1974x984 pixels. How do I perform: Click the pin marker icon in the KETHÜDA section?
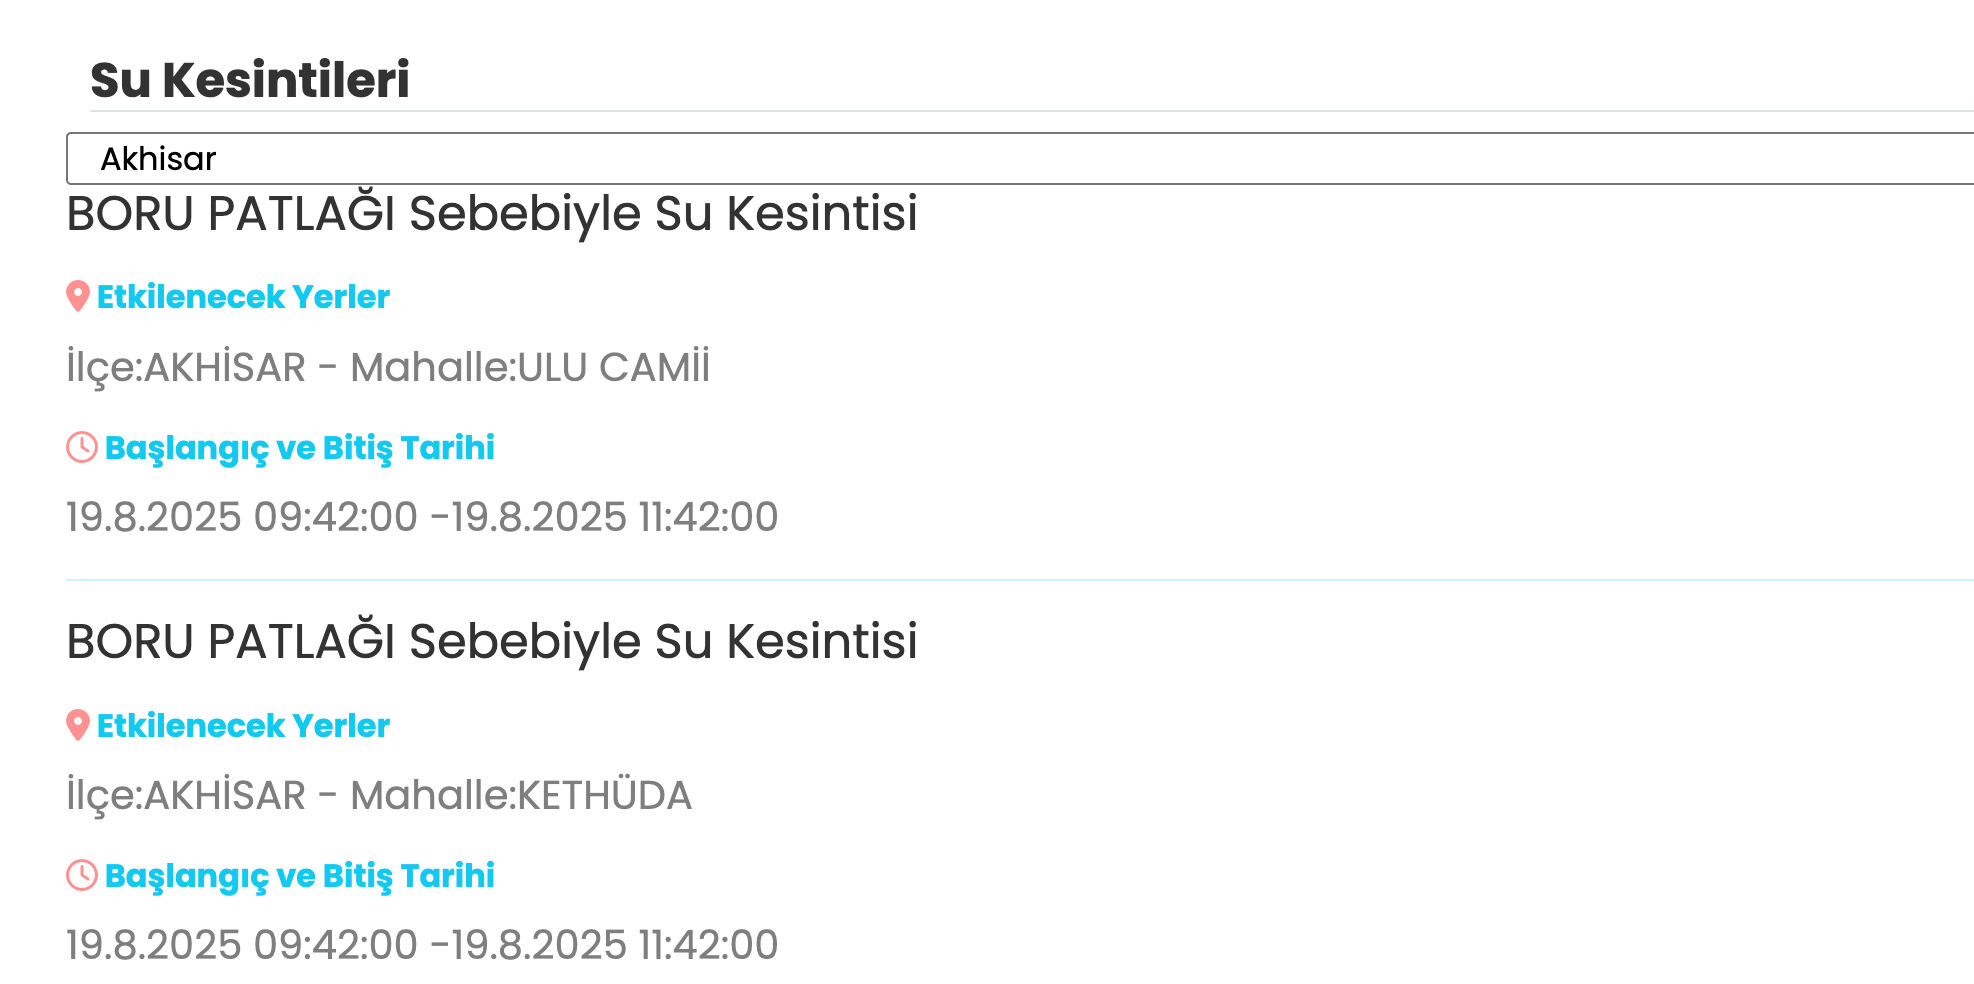click(78, 725)
